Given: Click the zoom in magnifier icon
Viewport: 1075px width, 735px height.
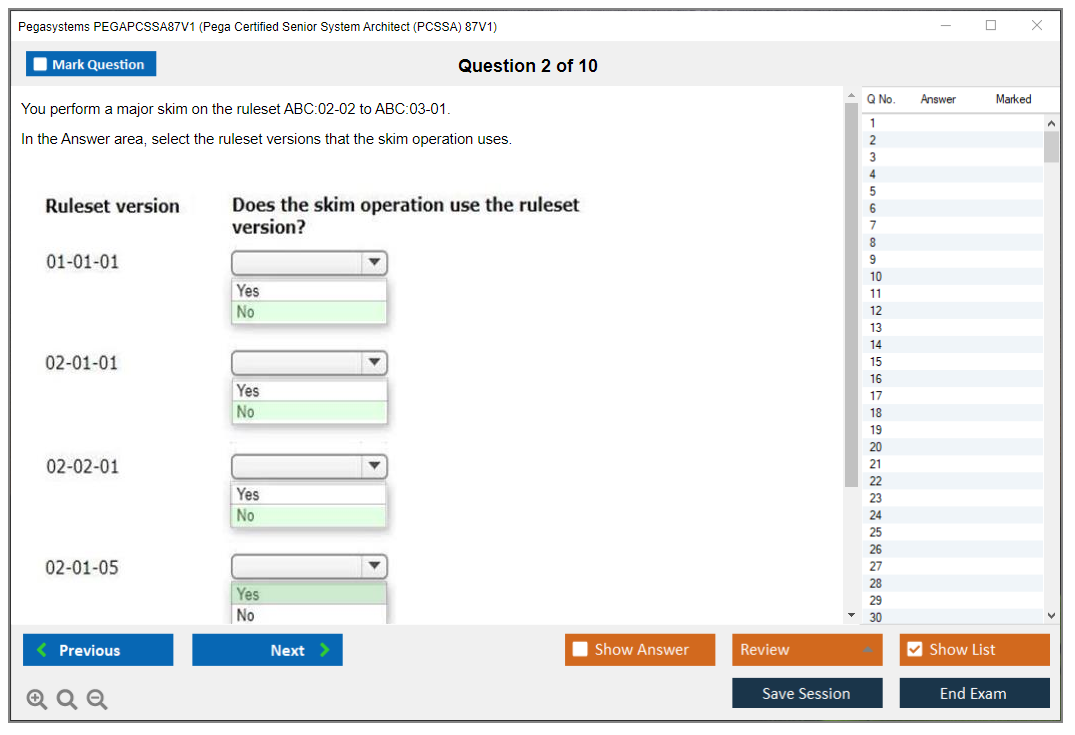Looking at the screenshot, I should point(37,700).
